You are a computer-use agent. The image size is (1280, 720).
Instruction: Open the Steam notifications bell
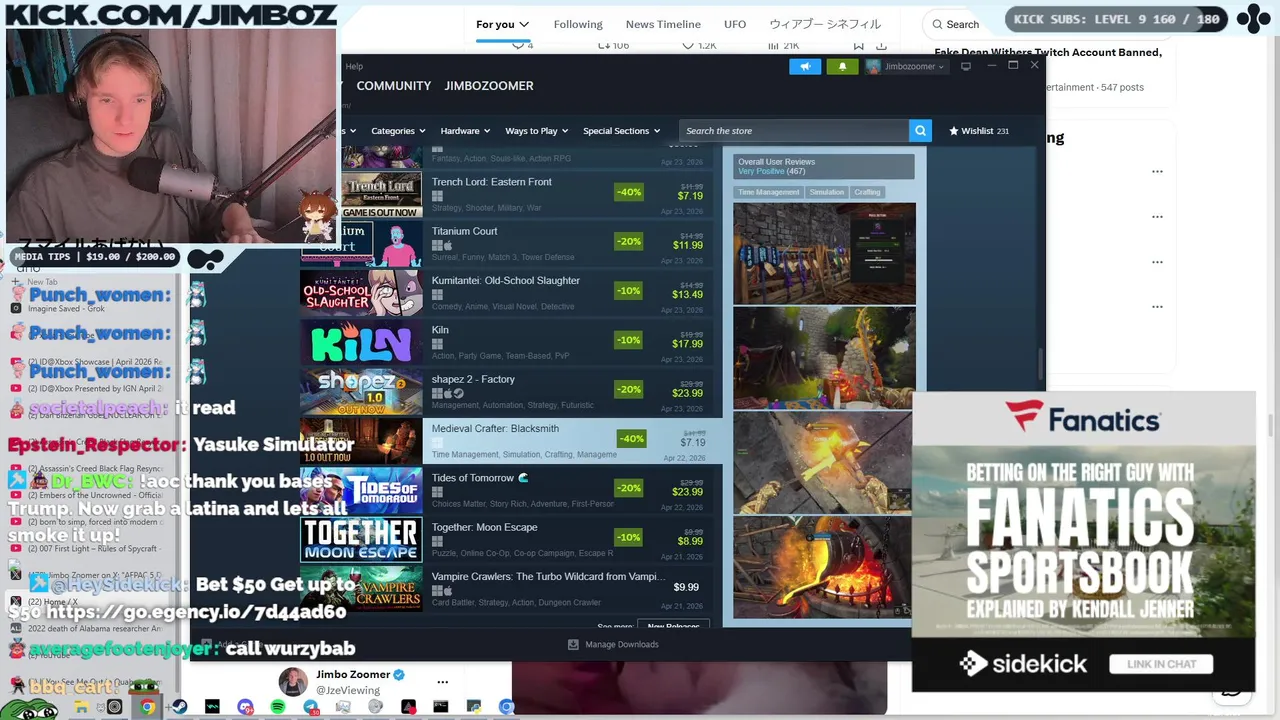(x=842, y=66)
